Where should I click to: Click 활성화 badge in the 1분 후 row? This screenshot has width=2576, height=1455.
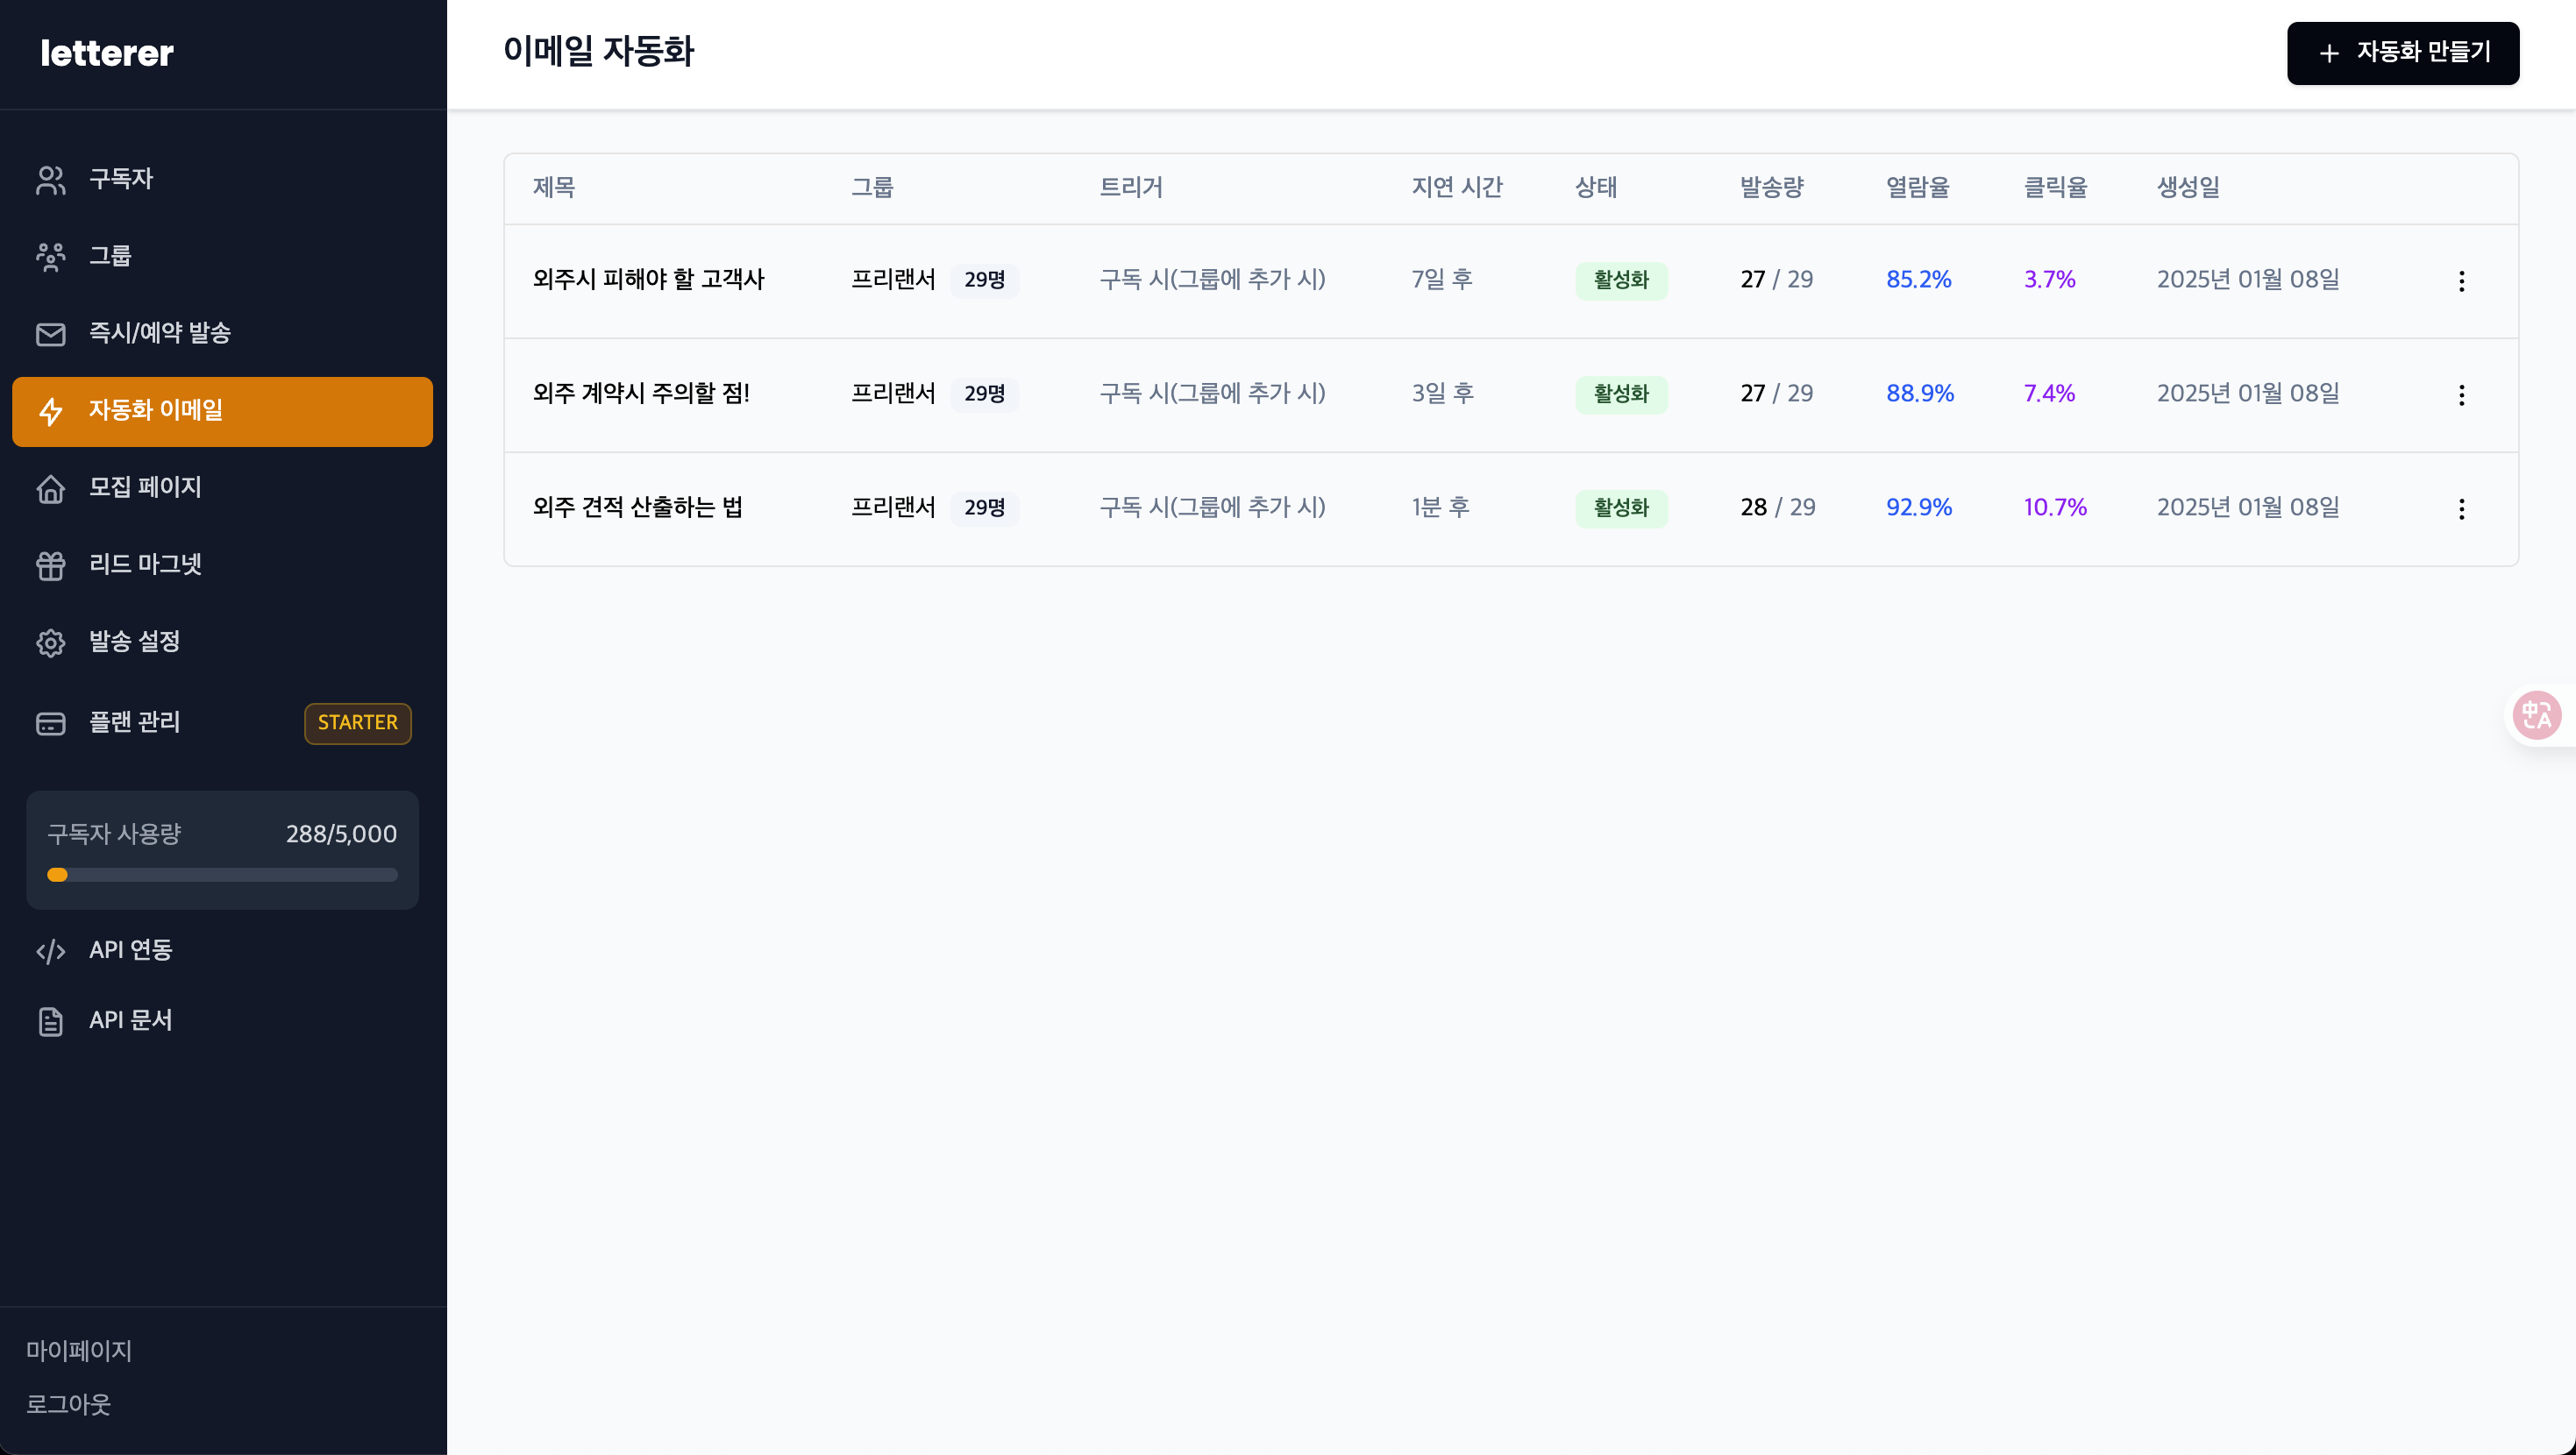[x=1621, y=509]
